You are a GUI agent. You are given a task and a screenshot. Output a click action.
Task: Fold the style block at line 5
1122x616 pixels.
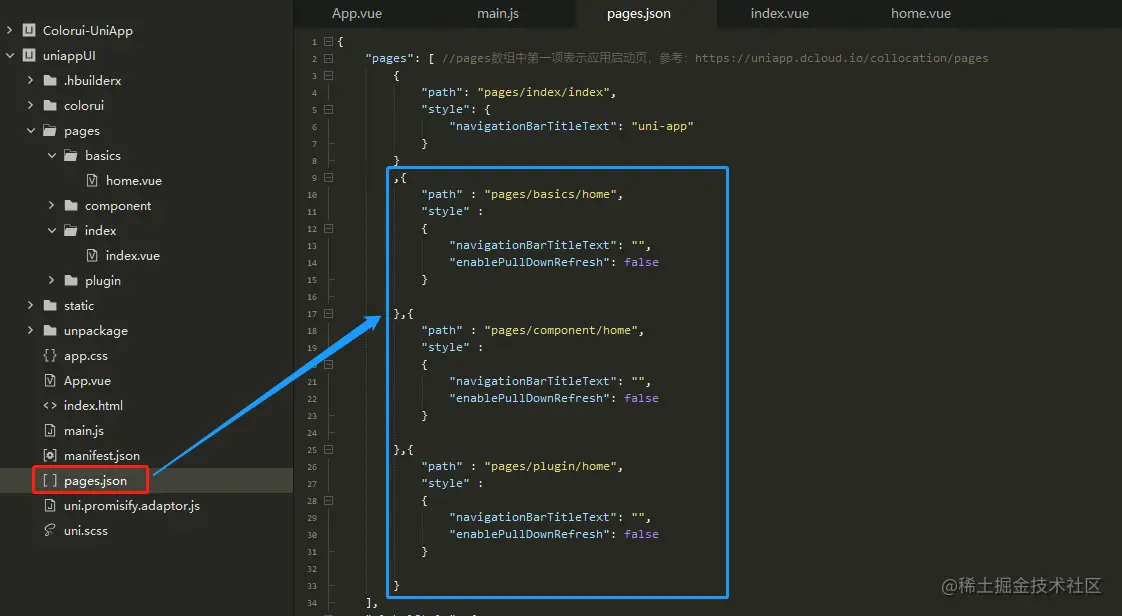[328, 109]
